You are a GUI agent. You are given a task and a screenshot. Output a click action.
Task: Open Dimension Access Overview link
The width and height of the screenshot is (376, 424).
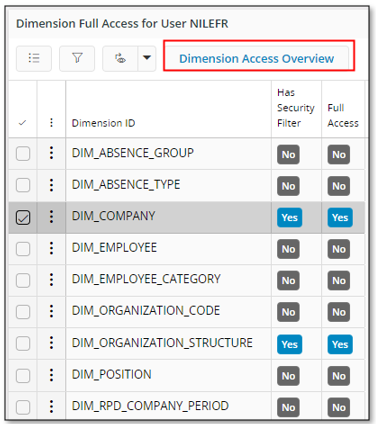(x=256, y=59)
